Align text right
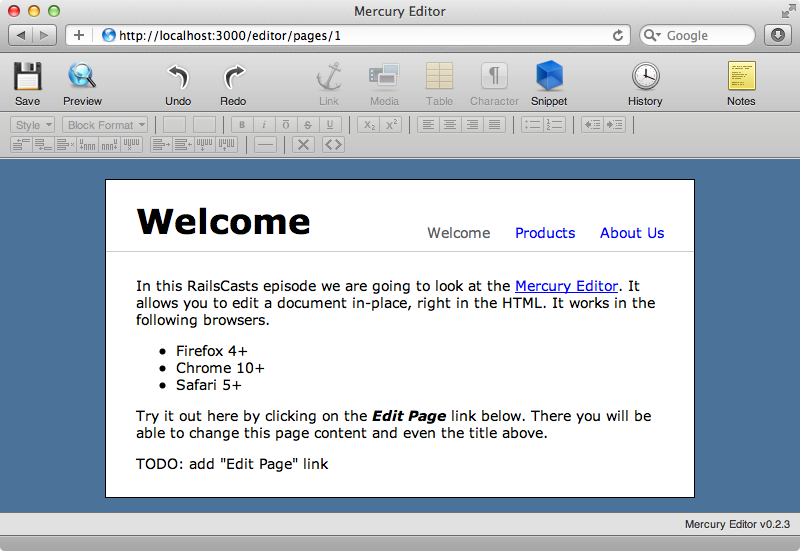Screen dimensions: 800x551 (472, 125)
